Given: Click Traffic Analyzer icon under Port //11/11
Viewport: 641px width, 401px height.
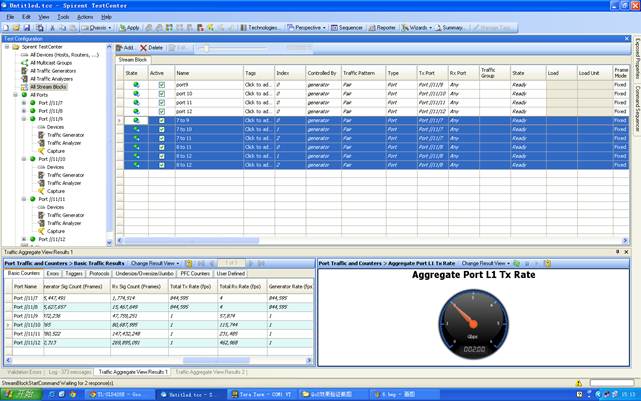Looking at the screenshot, I should [x=41, y=223].
